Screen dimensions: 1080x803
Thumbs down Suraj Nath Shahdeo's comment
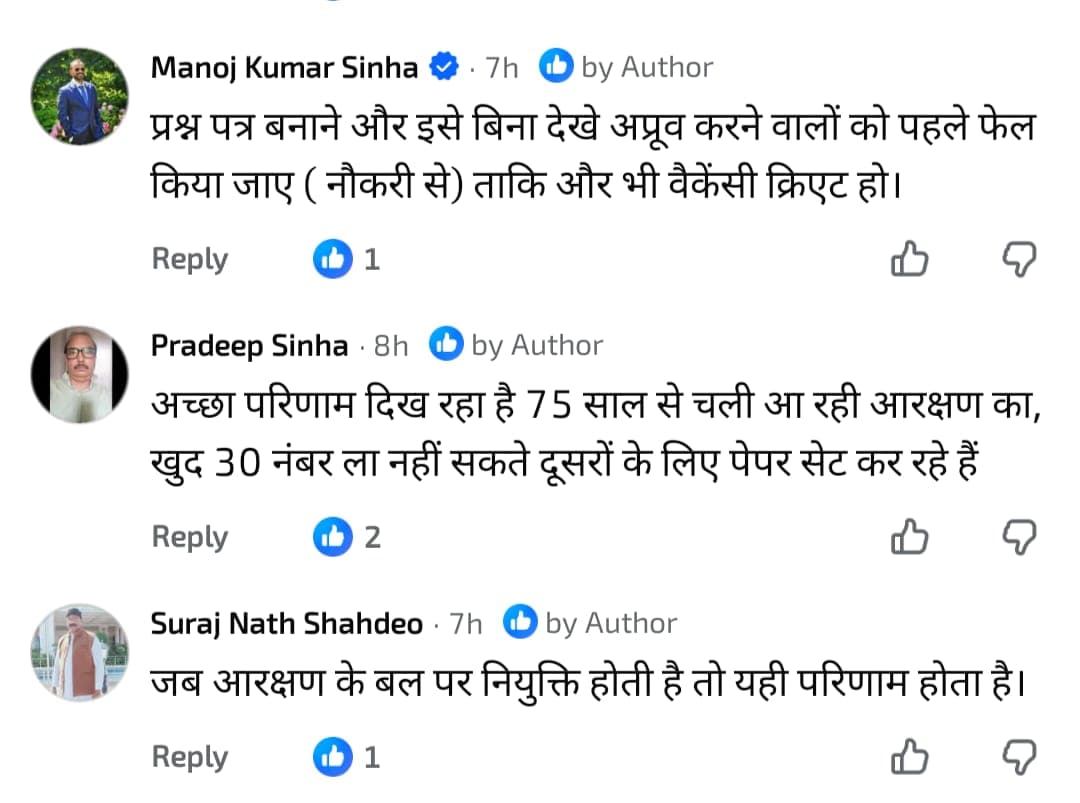1019,757
